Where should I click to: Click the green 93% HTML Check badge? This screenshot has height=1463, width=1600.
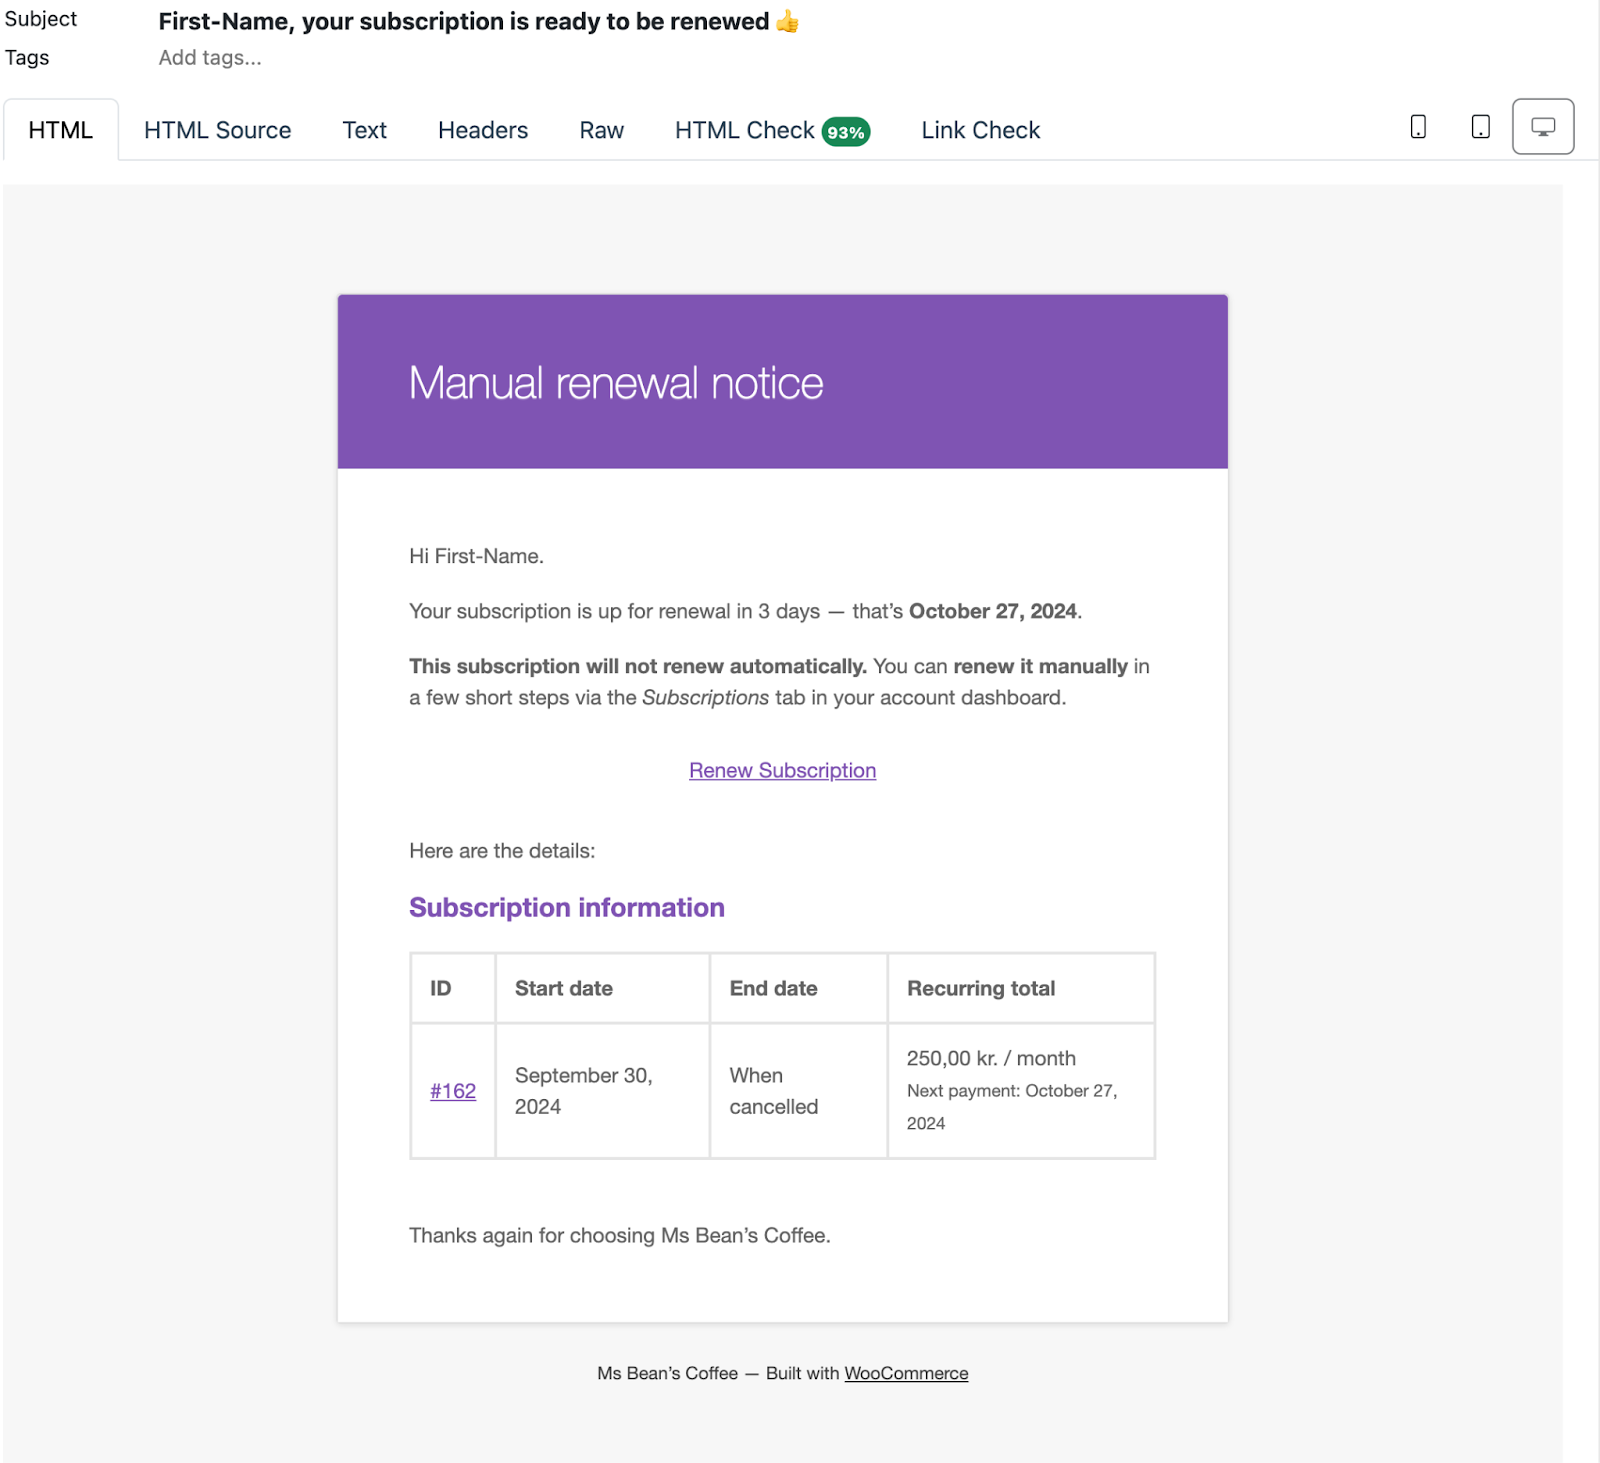pyautogui.click(x=846, y=130)
